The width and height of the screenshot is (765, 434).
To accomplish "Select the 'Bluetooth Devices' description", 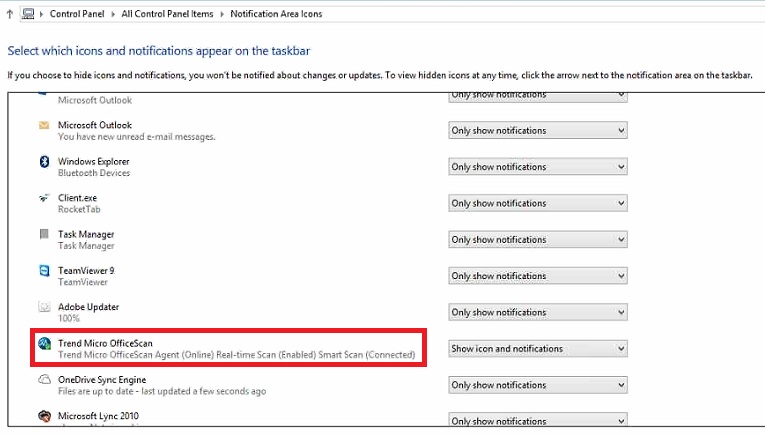I will click(x=94, y=173).
